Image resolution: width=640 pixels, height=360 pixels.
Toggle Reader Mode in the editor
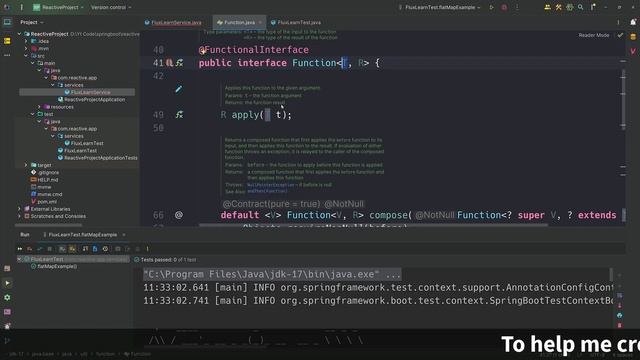click(593, 35)
